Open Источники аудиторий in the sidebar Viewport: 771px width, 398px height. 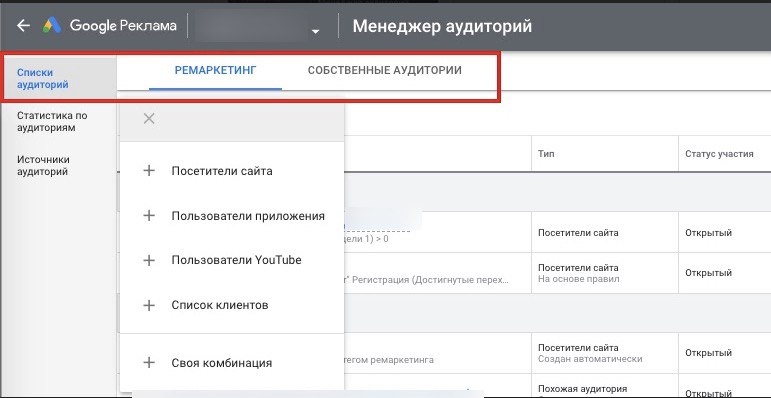(x=43, y=166)
